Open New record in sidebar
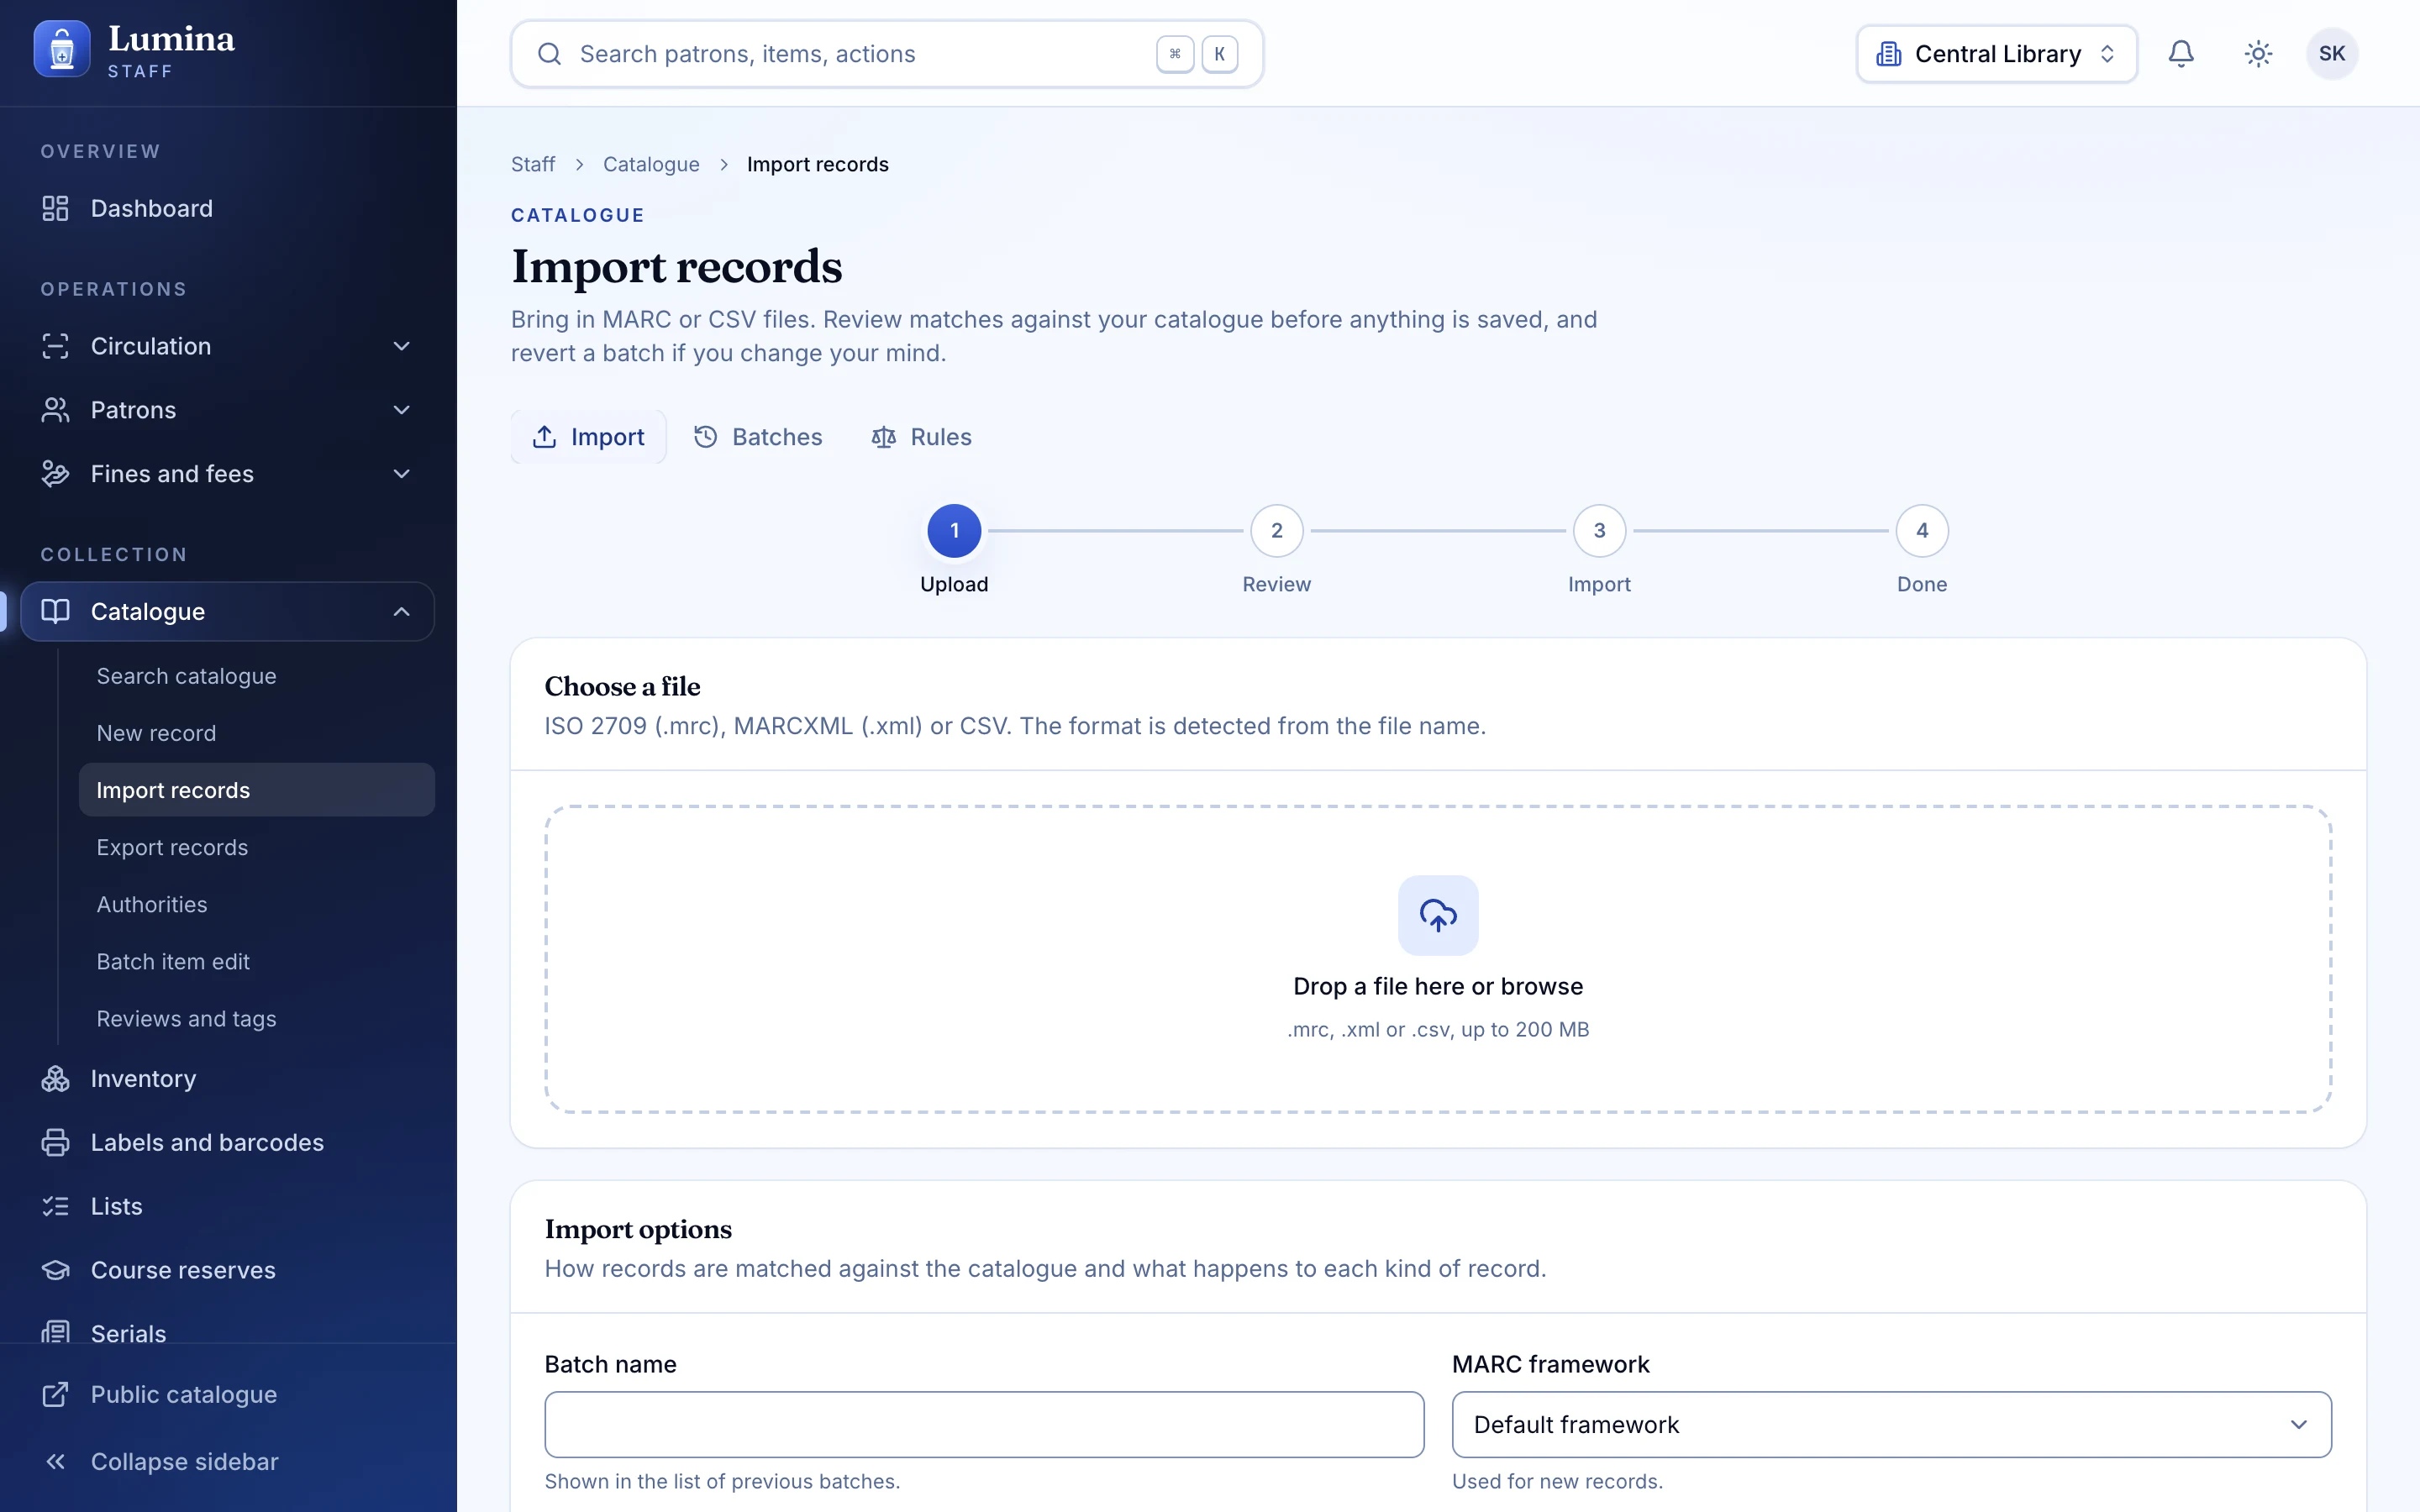This screenshot has height=1512, width=2420. (x=257, y=733)
